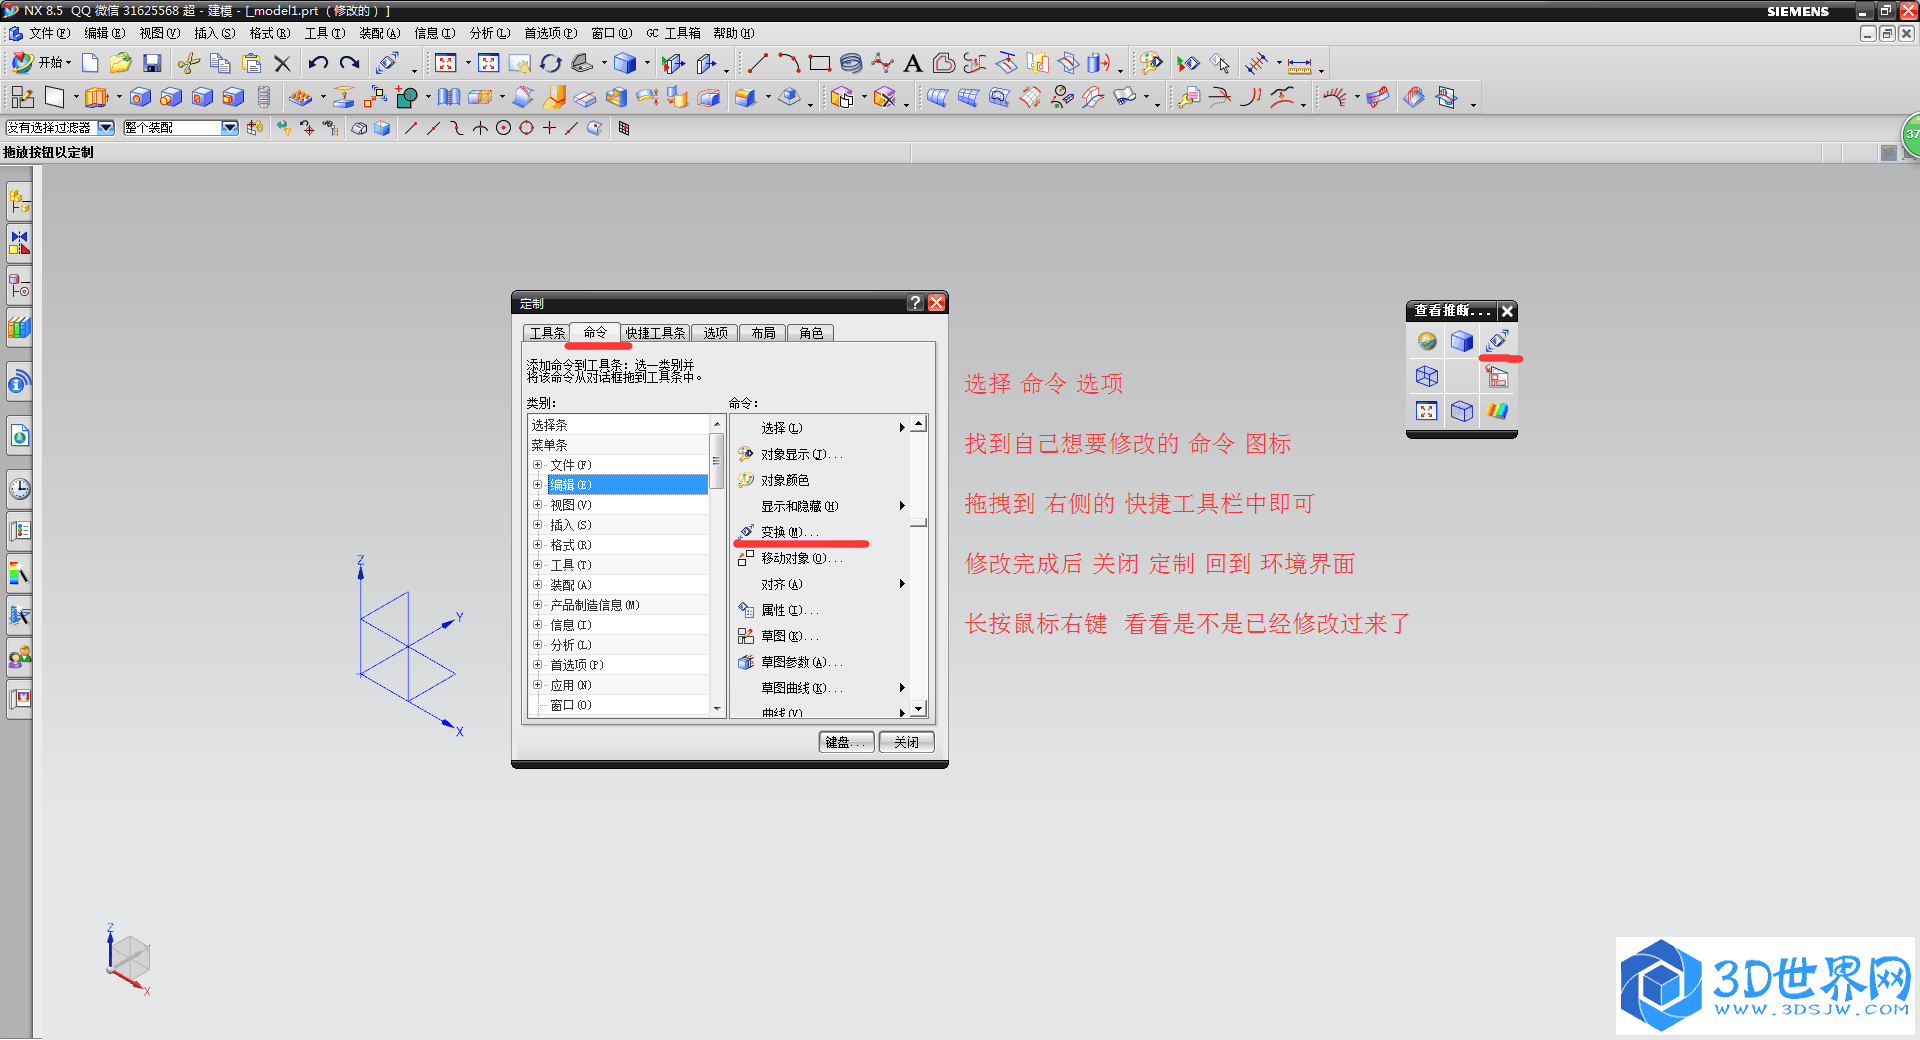Click the Sketch icon in feature toolbar
Image resolution: width=1920 pixels, height=1040 pixels.
tap(22, 97)
